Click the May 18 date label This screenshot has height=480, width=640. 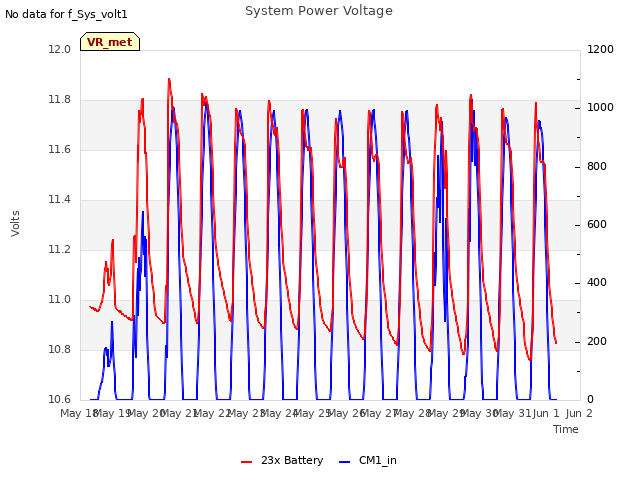[x=78, y=413]
